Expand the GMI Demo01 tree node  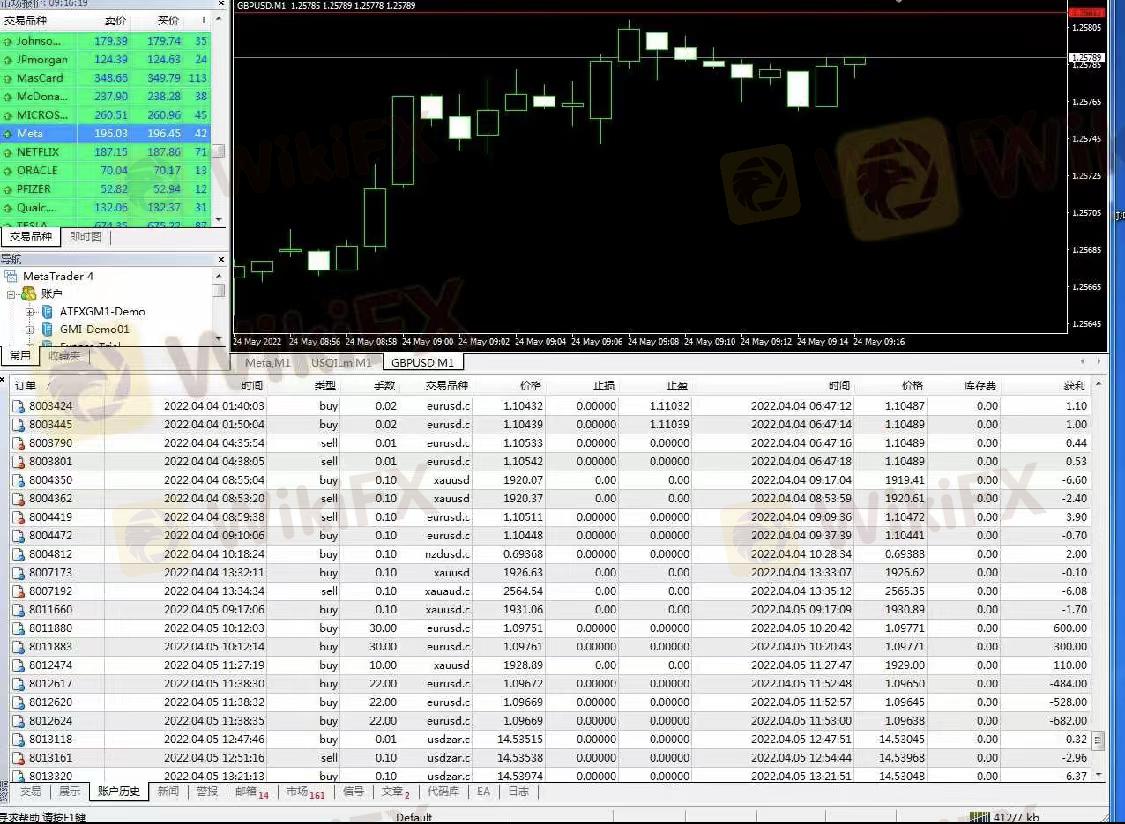point(30,329)
